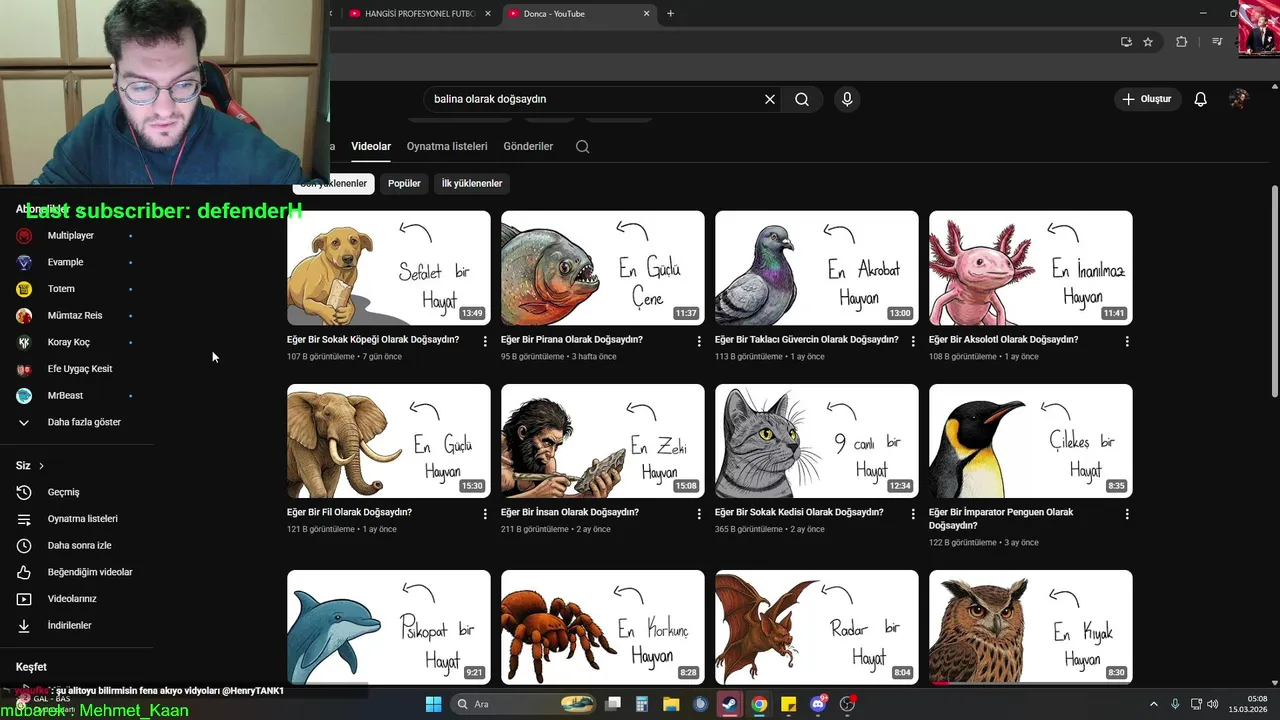Filter videos by Popüler
The width and height of the screenshot is (1280, 720).
click(x=404, y=183)
